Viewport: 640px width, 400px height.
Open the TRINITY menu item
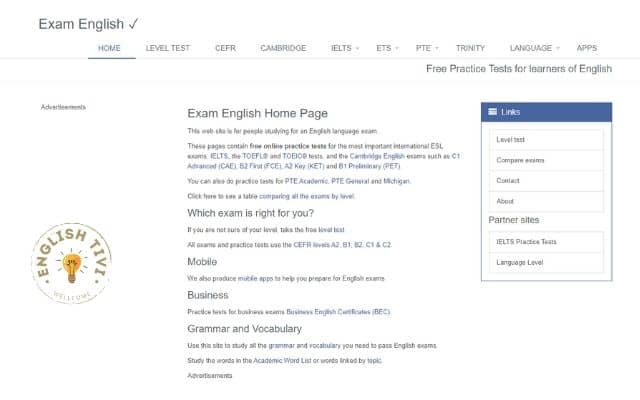pos(470,48)
